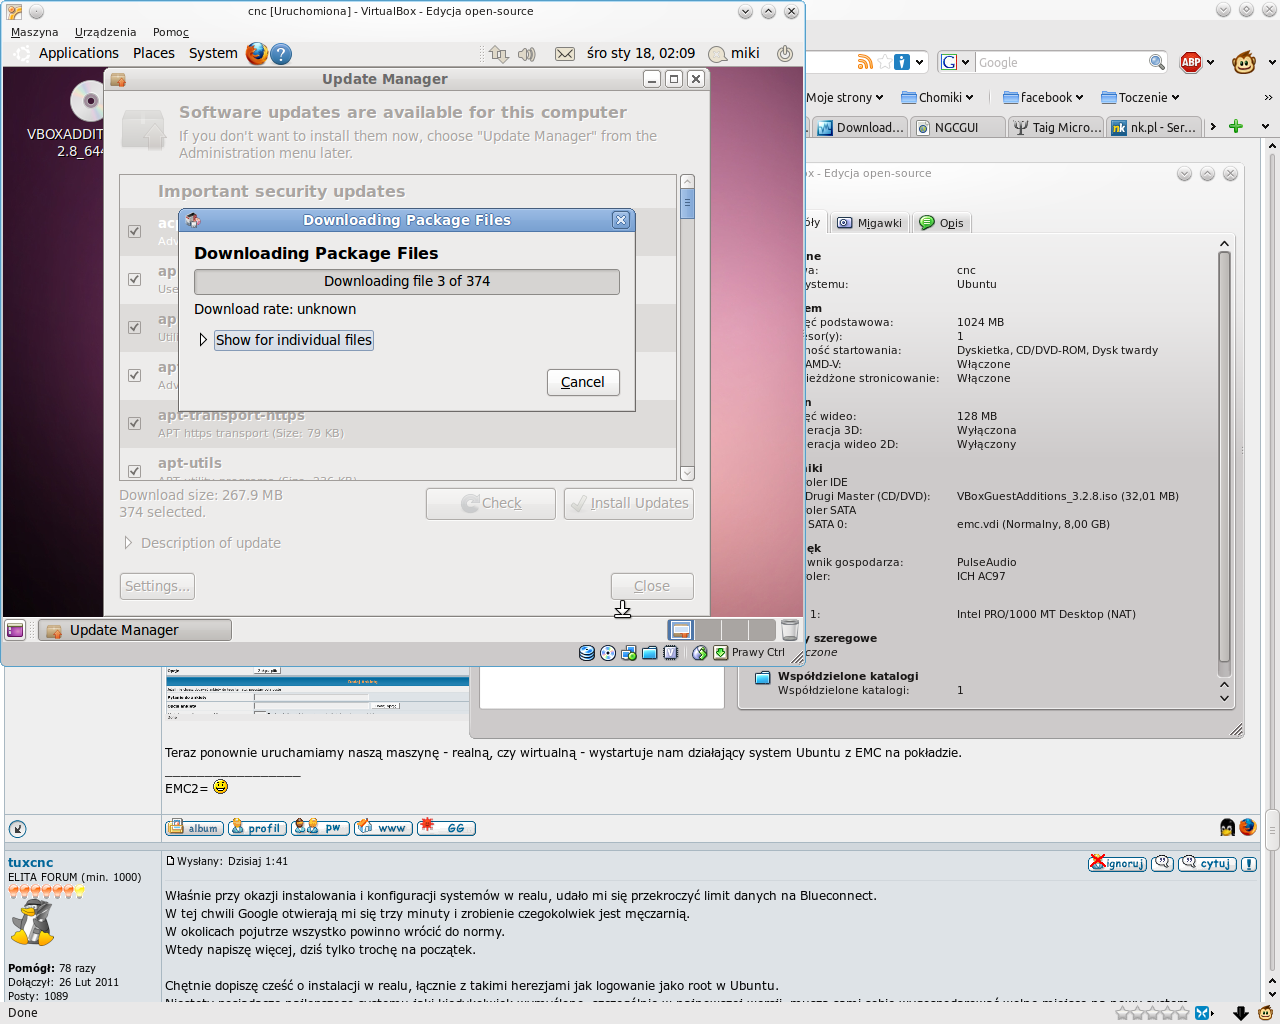Open the trash icon in the bottom guest panel
The image size is (1280, 1024).
click(790, 630)
